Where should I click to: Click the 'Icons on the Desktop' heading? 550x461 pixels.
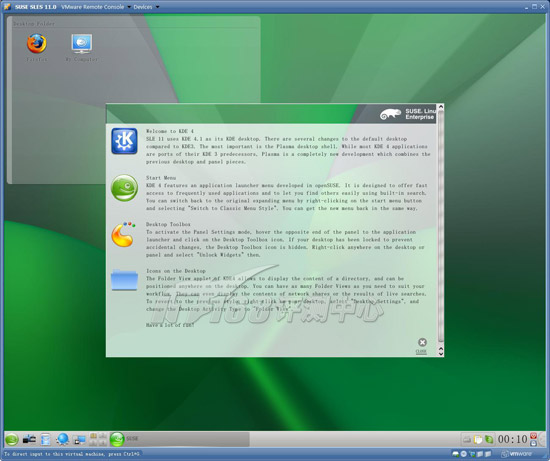point(176,271)
